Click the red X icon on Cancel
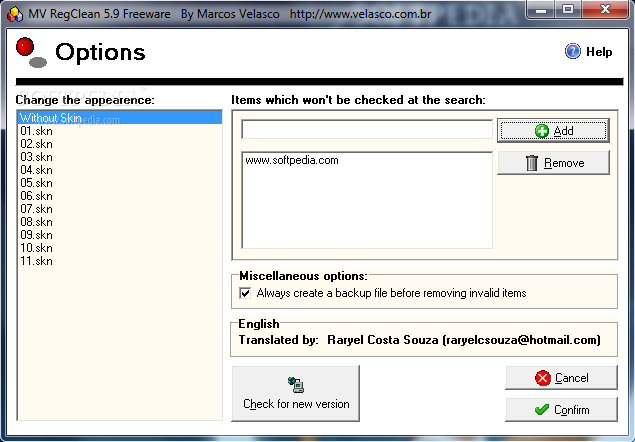 pos(543,378)
